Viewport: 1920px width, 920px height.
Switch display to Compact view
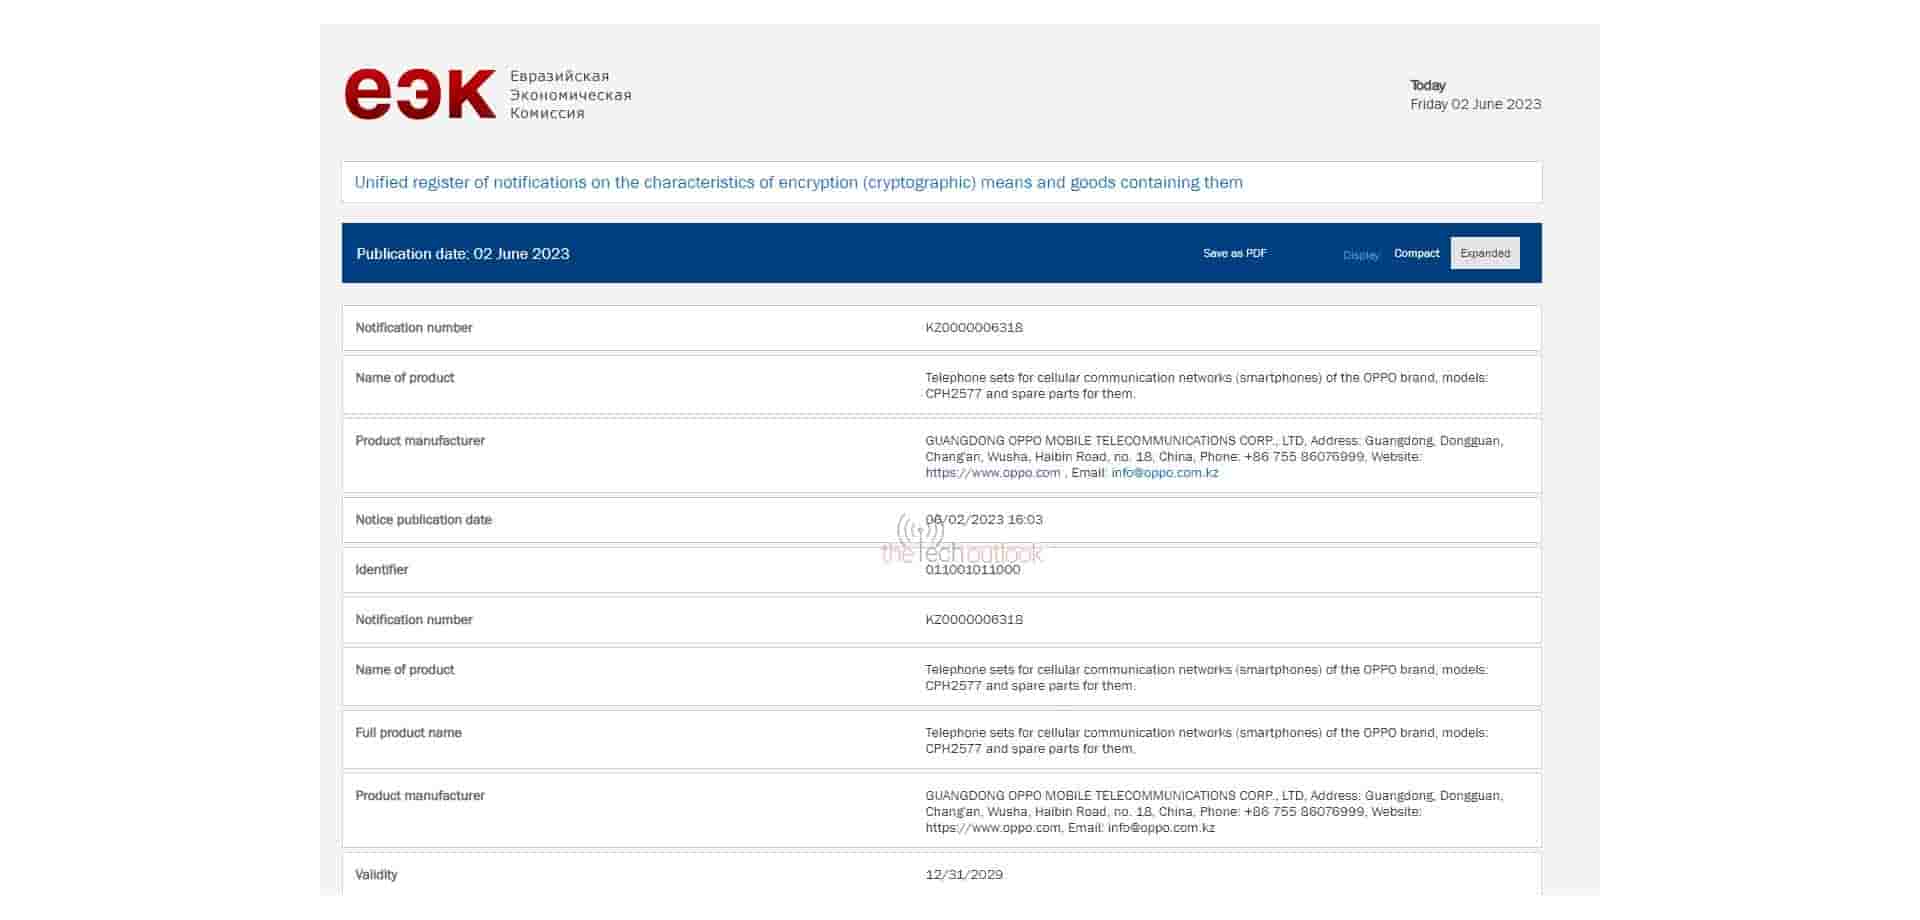pyautogui.click(x=1416, y=254)
